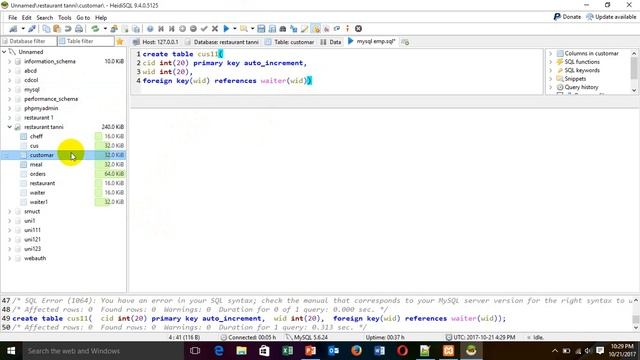Click the black circled X stop icon
Screen dimensions: 640x360
358,29
